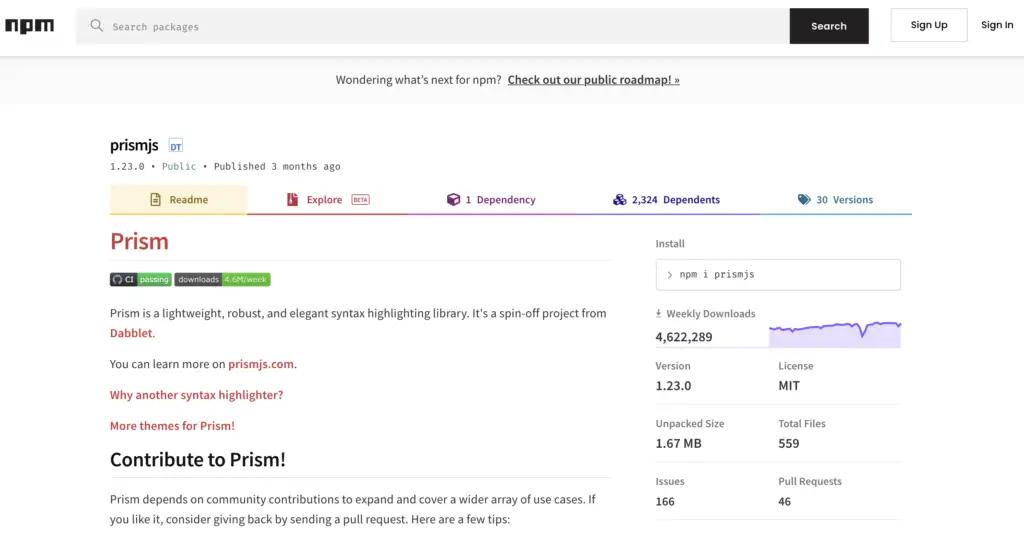The height and width of the screenshot is (535, 1024).
Task: Click the Explore file icon
Action: pos(292,199)
